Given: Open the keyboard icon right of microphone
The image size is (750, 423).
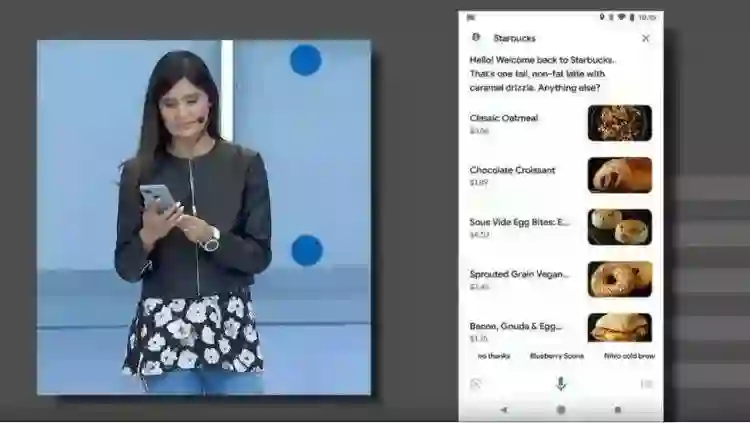Looking at the screenshot, I should (646, 384).
